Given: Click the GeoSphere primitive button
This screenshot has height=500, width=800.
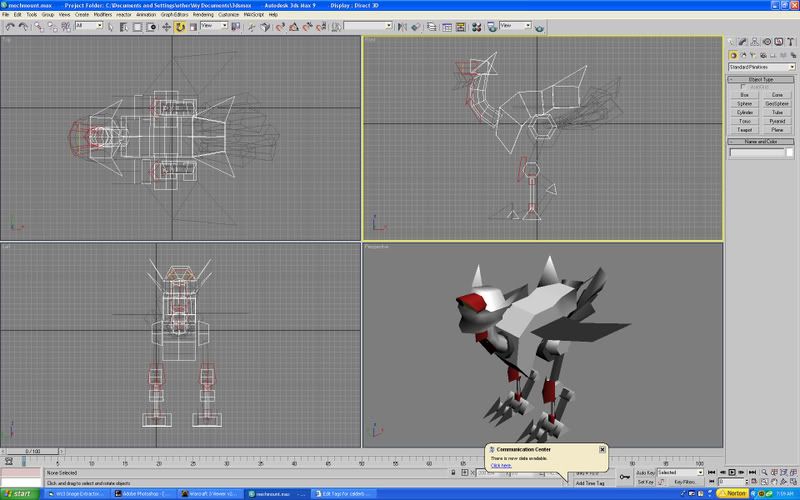Looking at the screenshot, I should [x=777, y=104].
